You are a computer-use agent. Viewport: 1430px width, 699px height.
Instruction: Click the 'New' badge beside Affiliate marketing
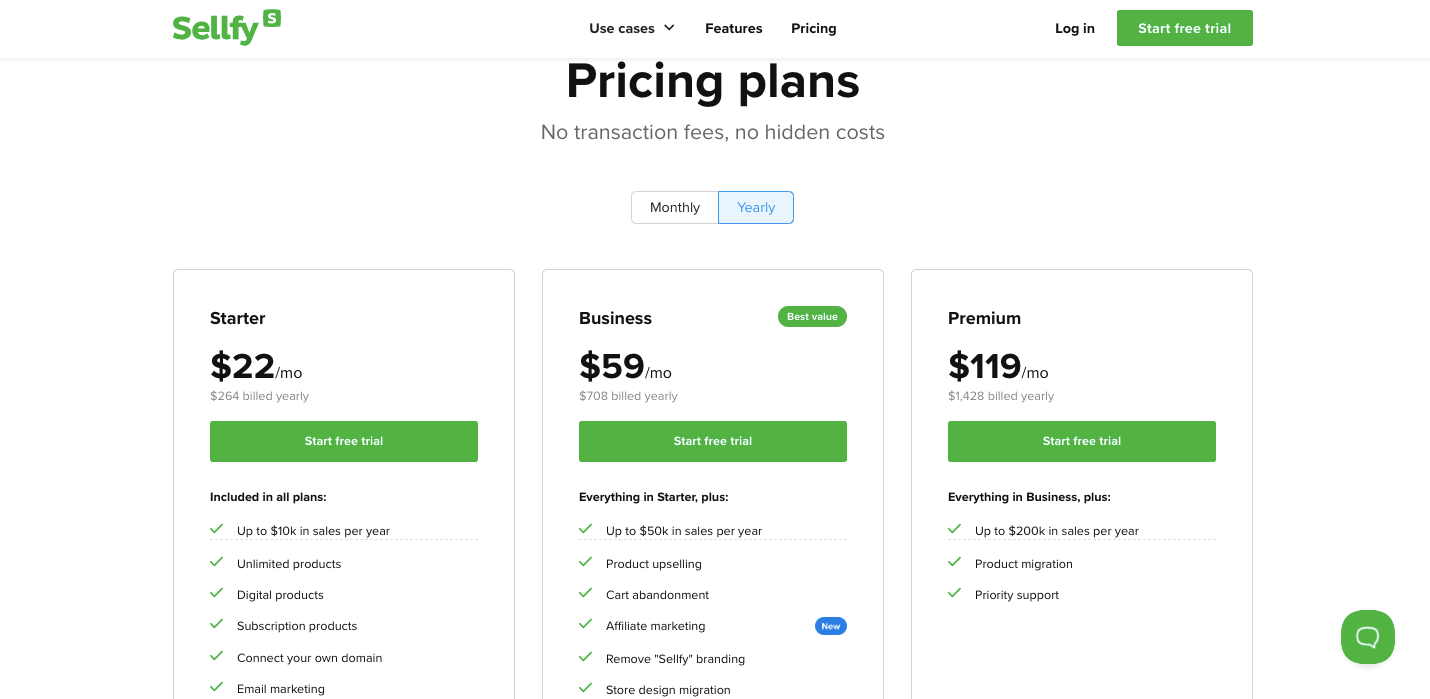[x=830, y=626]
